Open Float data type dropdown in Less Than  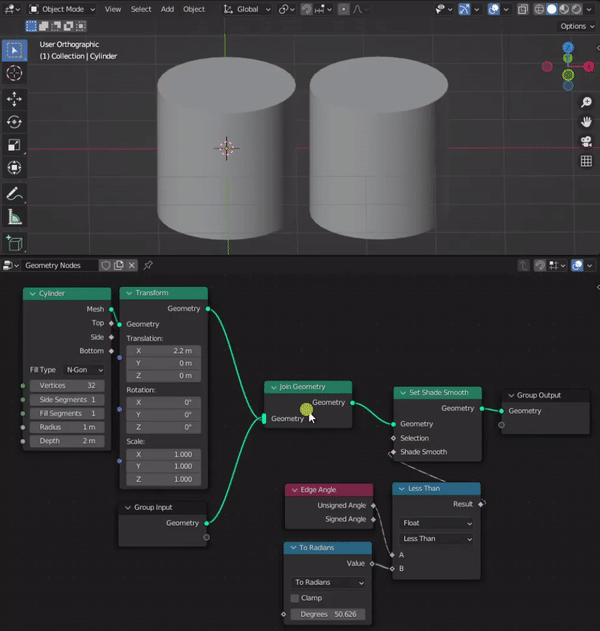[437, 523]
